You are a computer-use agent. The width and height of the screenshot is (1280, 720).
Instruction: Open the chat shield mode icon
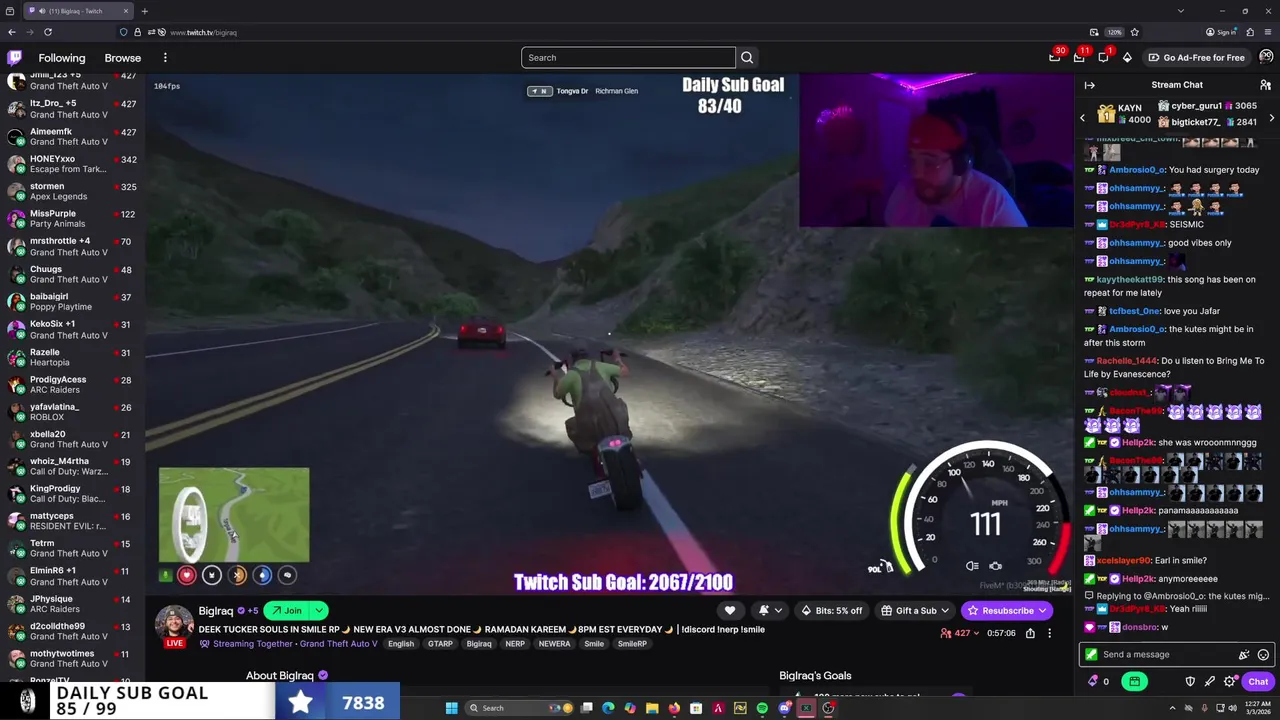click(1190, 682)
